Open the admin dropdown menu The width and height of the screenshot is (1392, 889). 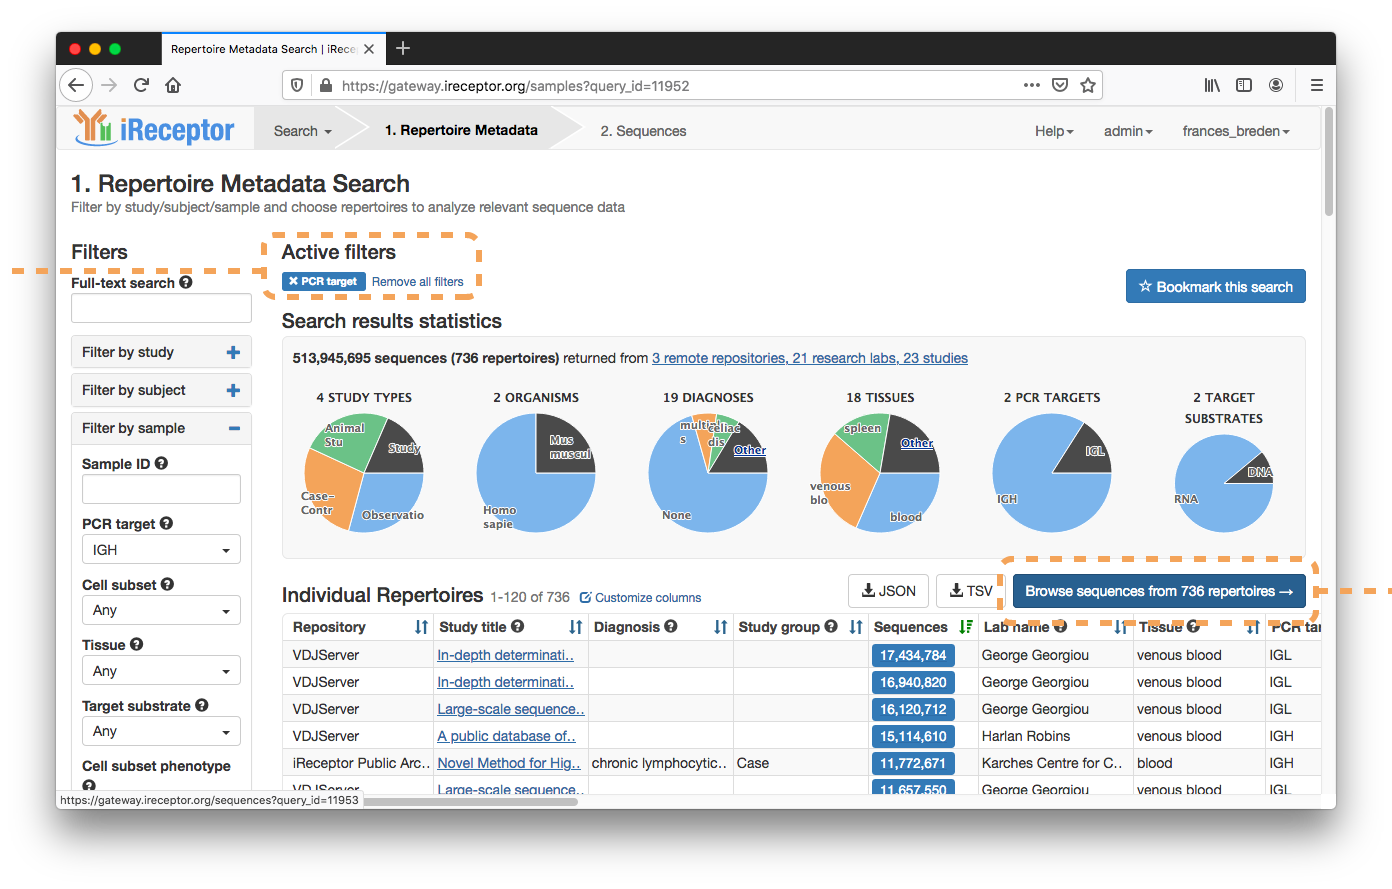1128,131
